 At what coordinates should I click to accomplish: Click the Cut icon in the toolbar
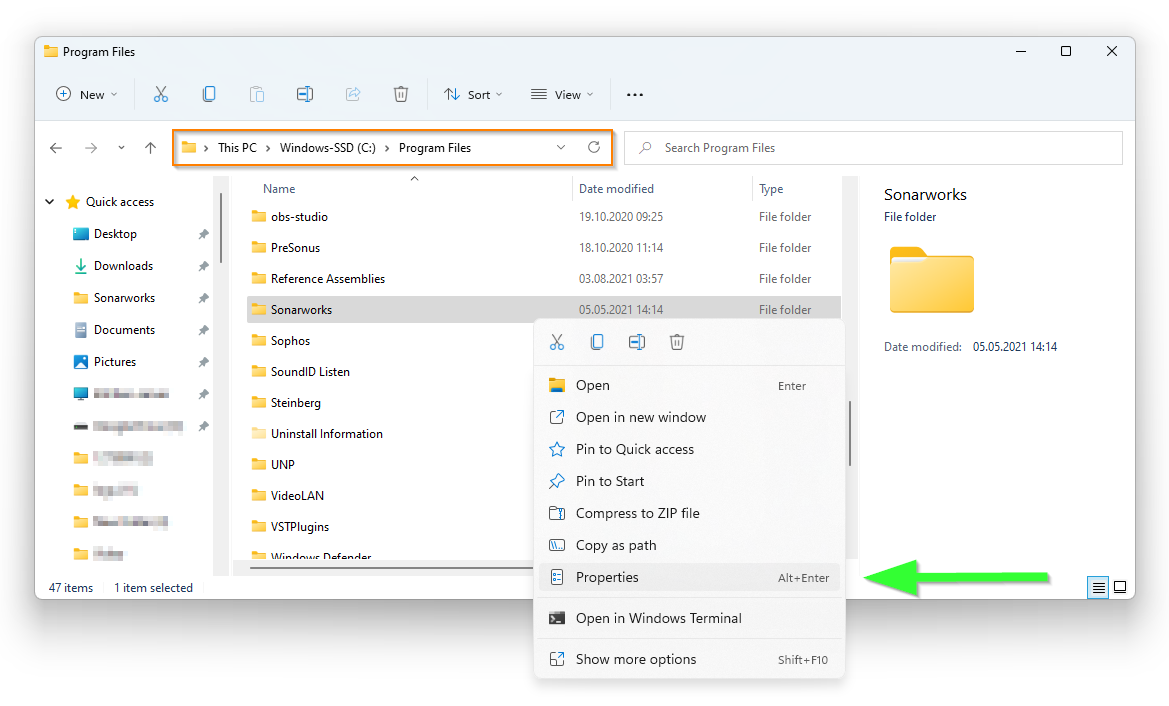pyautogui.click(x=160, y=95)
